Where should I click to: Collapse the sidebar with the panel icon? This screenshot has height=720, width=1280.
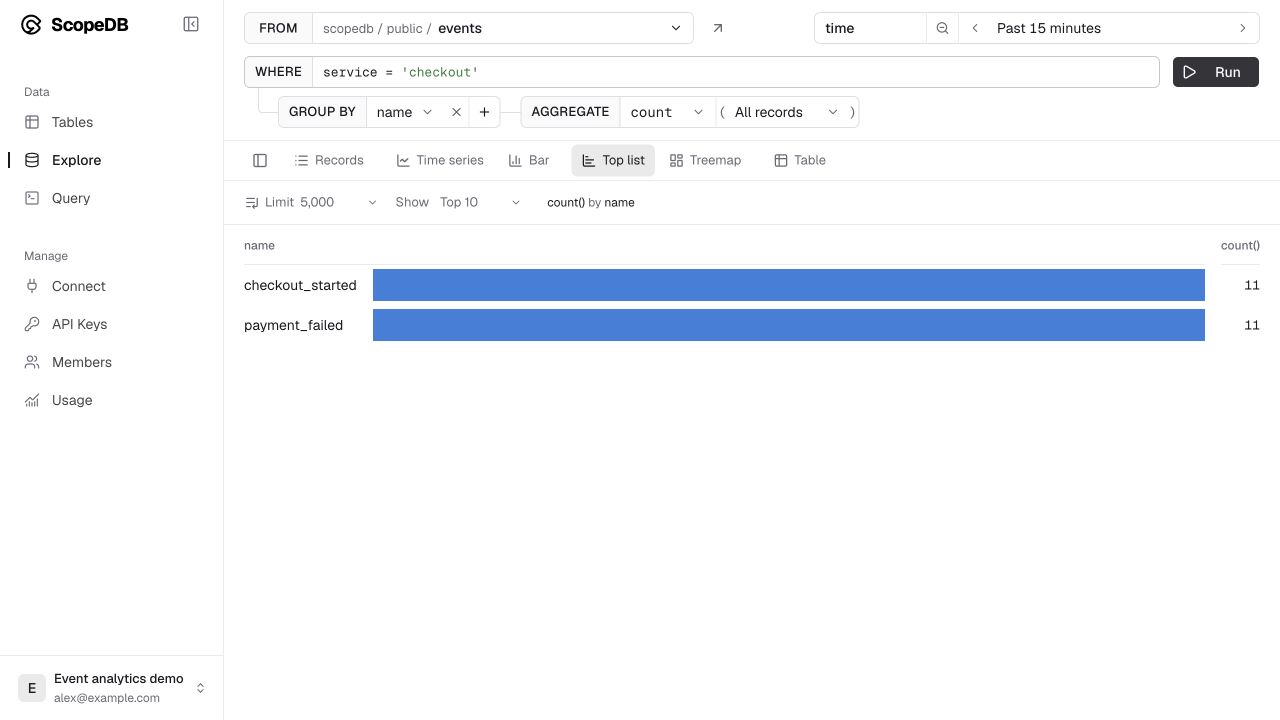coord(191,24)
